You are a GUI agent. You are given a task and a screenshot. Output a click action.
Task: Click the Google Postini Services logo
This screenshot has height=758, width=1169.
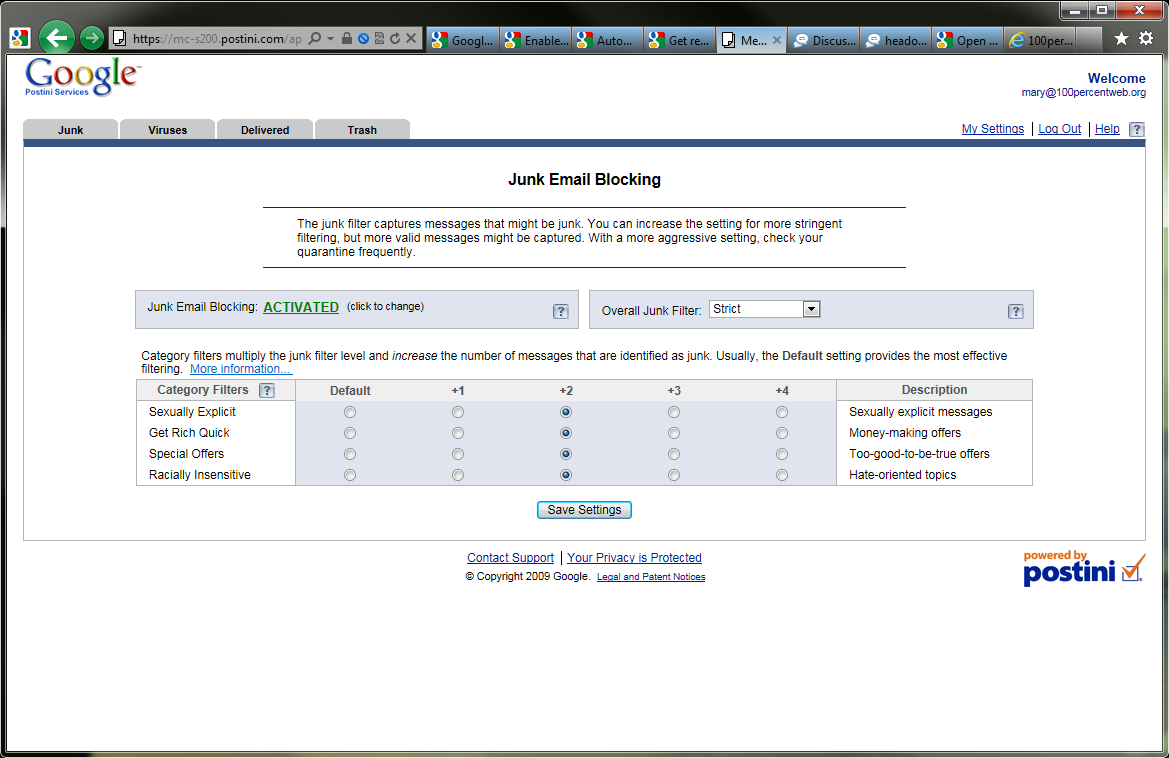[82, 77]
